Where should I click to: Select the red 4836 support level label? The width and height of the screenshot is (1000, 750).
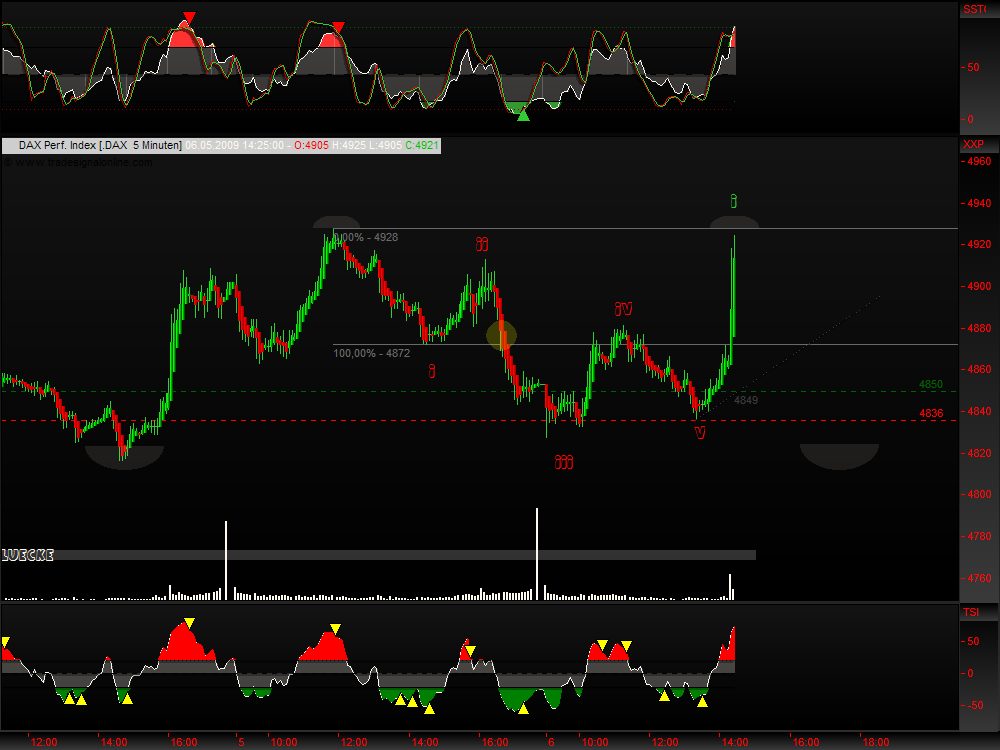point(931,412)
